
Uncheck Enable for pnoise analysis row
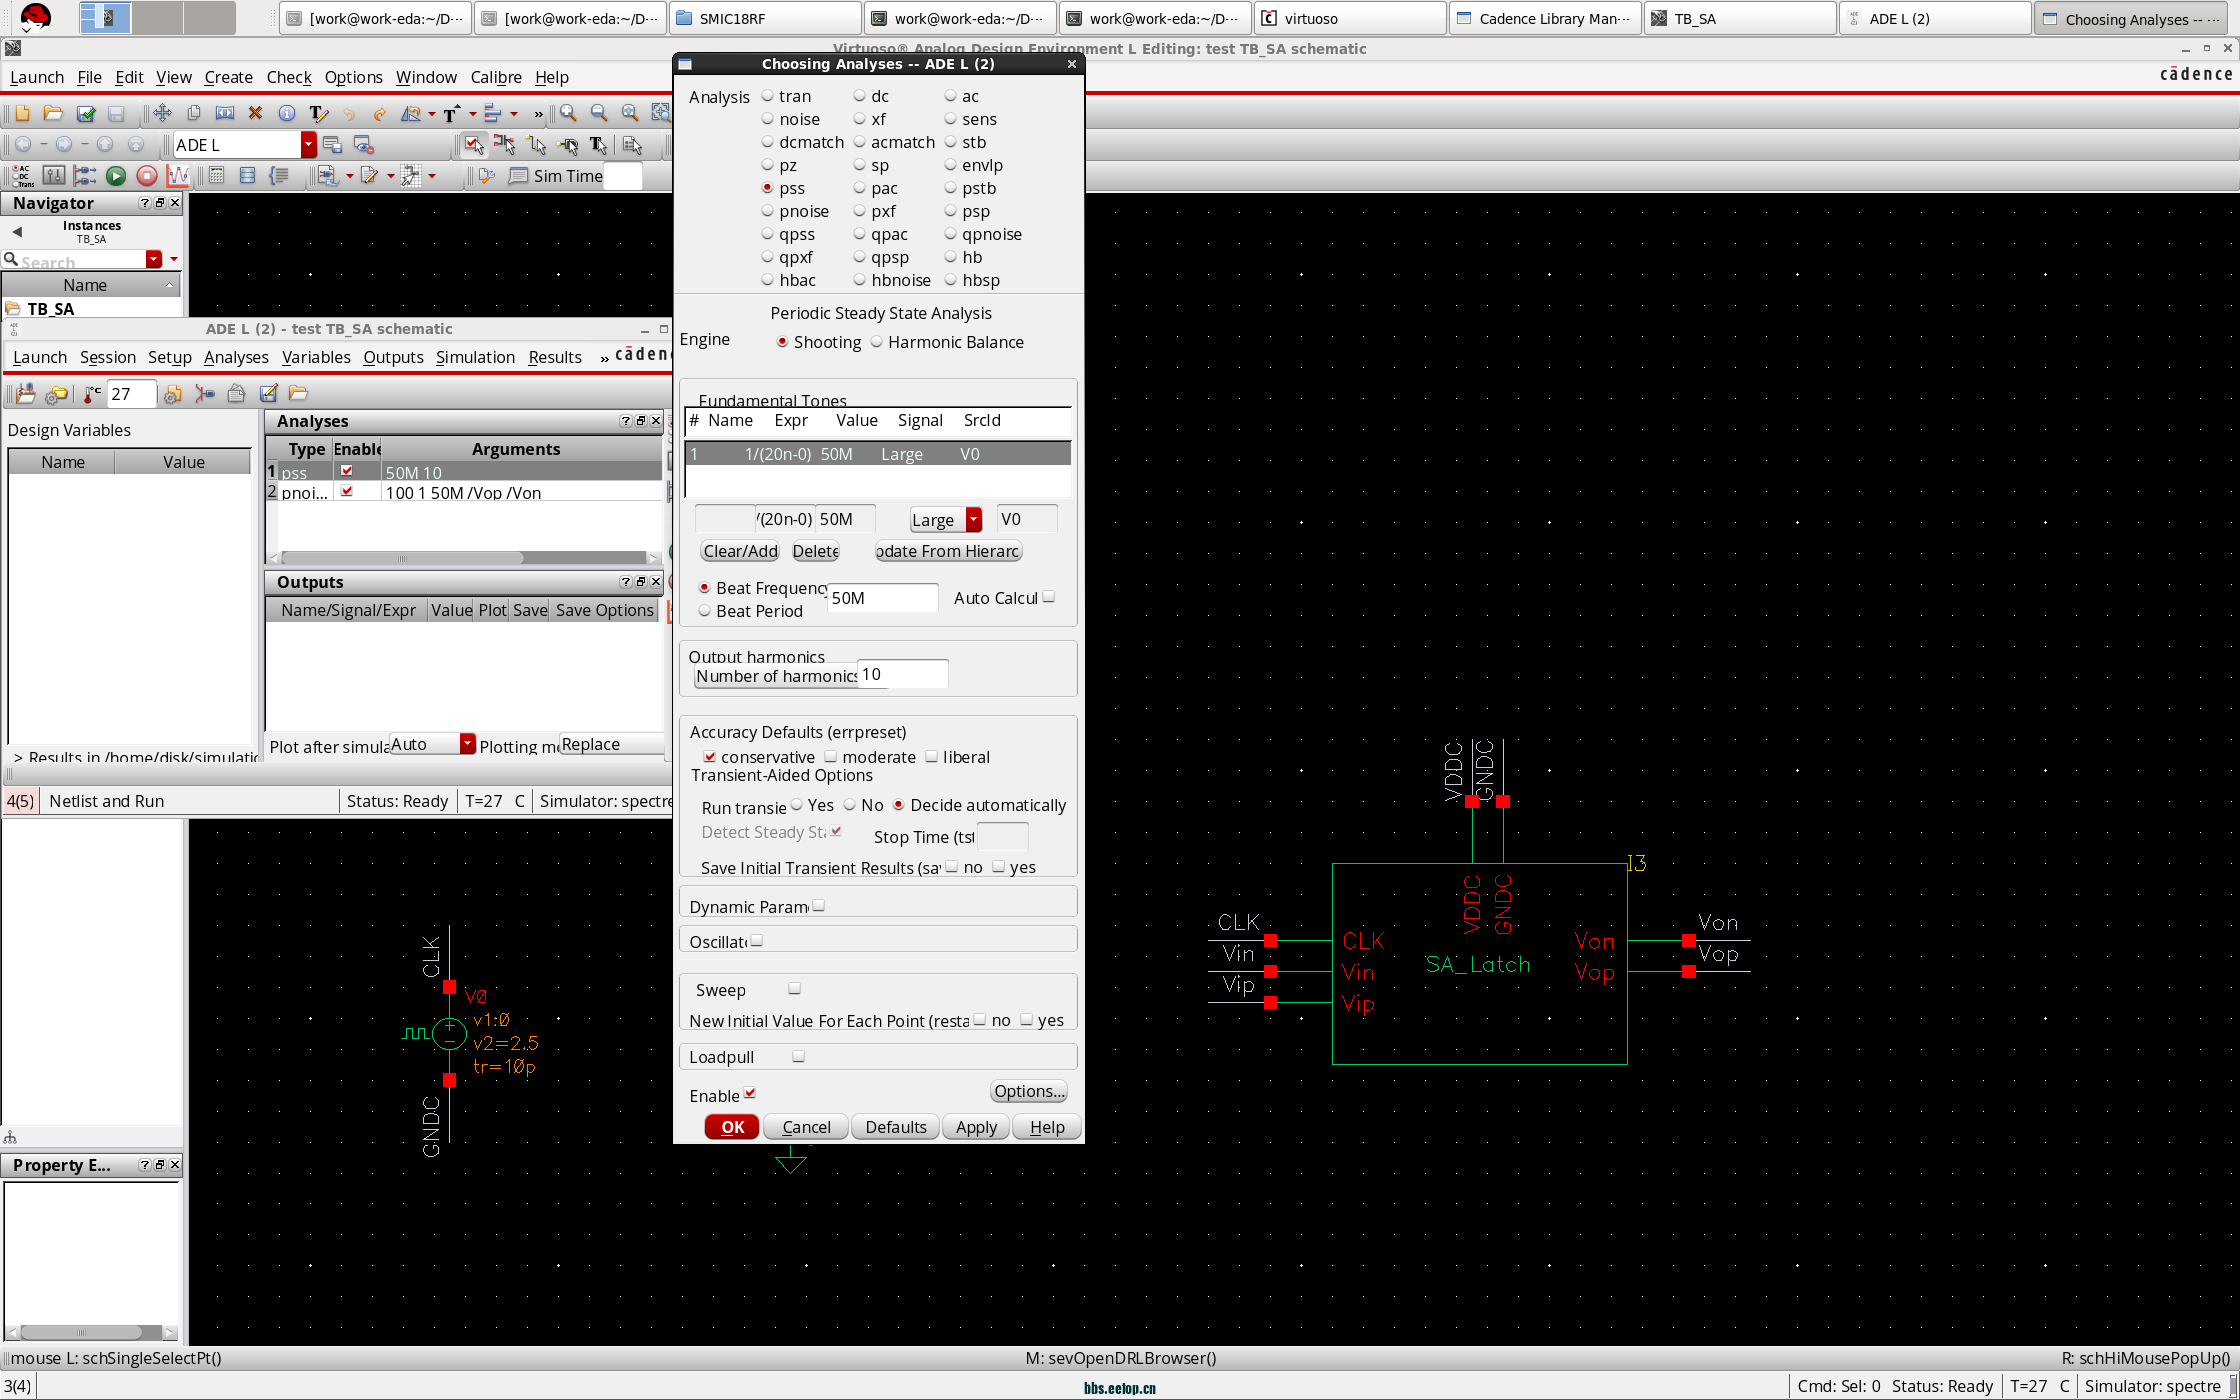[347, 492]
